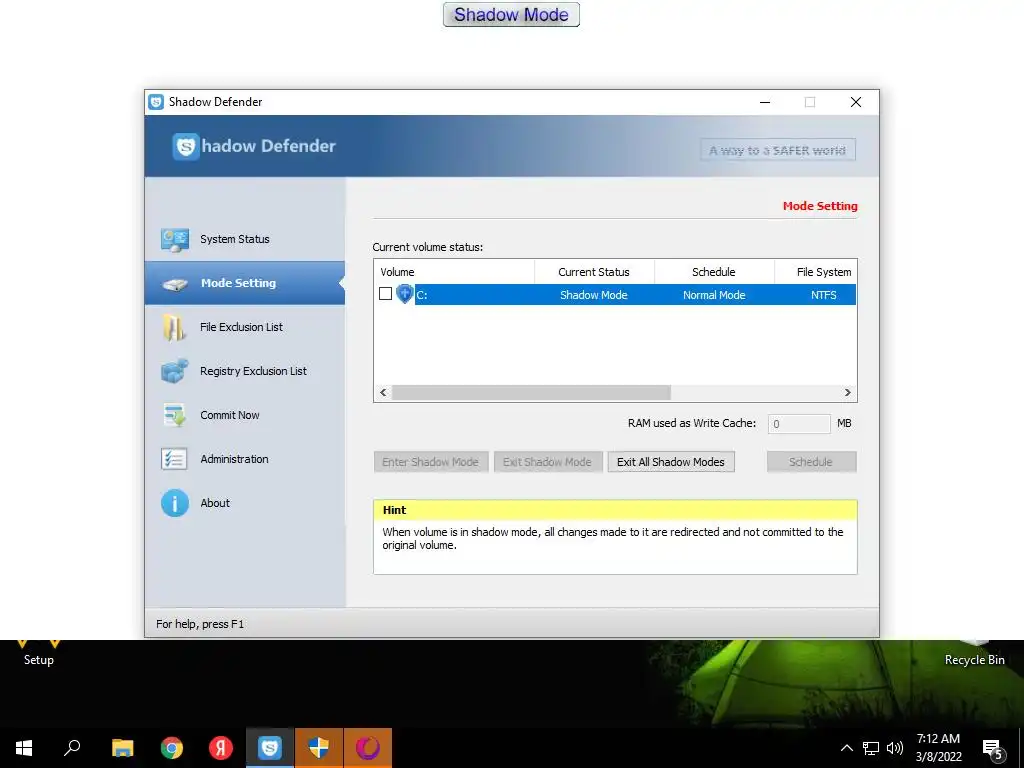This screenshot has width=1024, height=768.
Task: Minimize the Shadow Defender window
Action: 765,102
